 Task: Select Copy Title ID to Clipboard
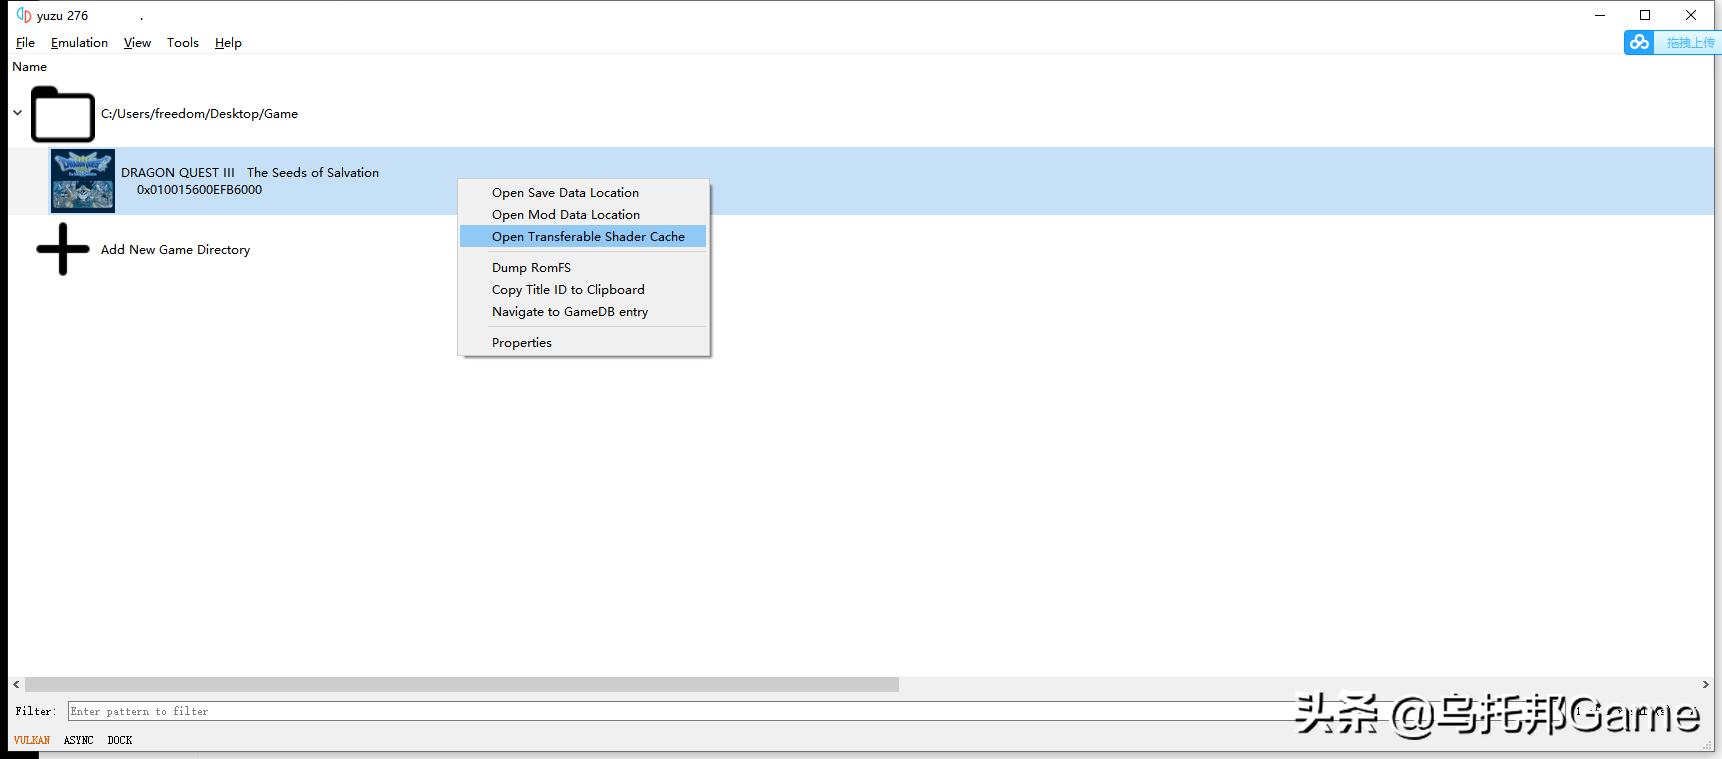[583, 290]
